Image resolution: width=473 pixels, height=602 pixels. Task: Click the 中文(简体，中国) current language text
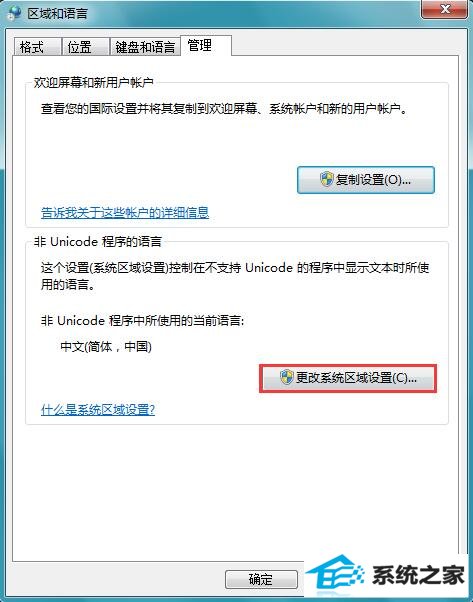point(106,347)
